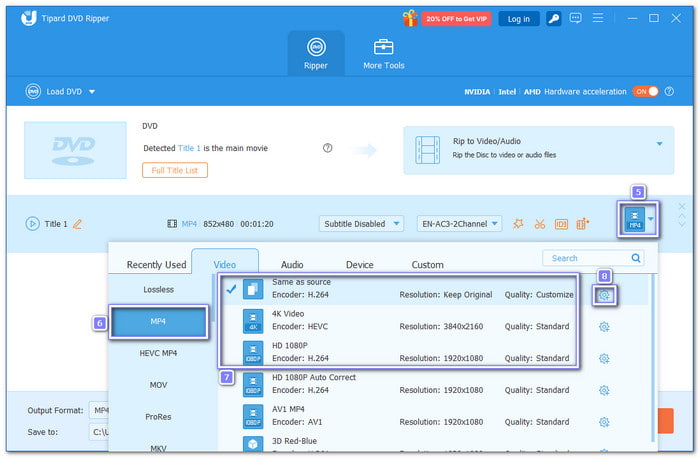Click the DVD thumbnail preview
The width and height of the screenshot is (700, 458).
(x=75, y=150)
